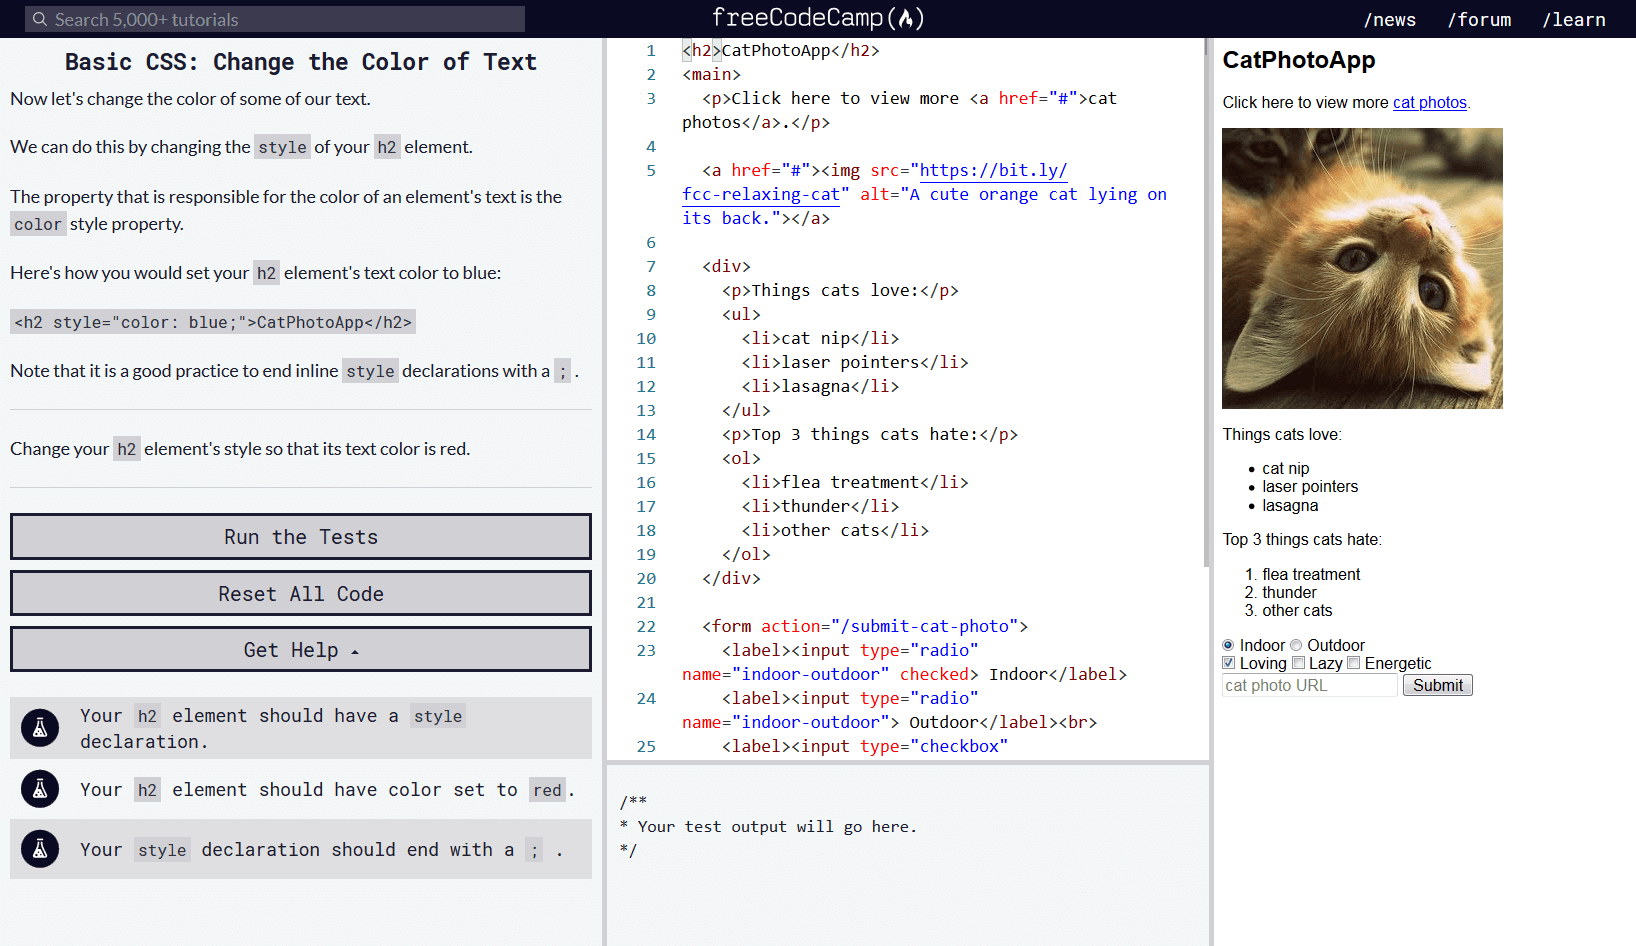Enable the Lazy checkbox
Screen dimensions: 1636x946
tap(1297, 663)
